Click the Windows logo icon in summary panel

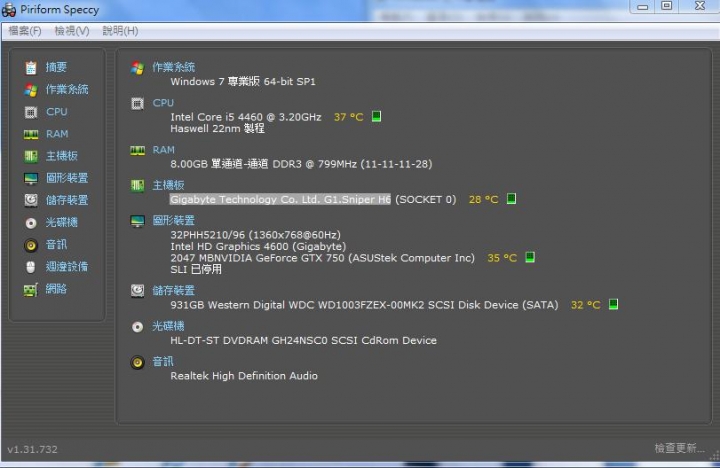pyautogui.click(x=137, y=68)
